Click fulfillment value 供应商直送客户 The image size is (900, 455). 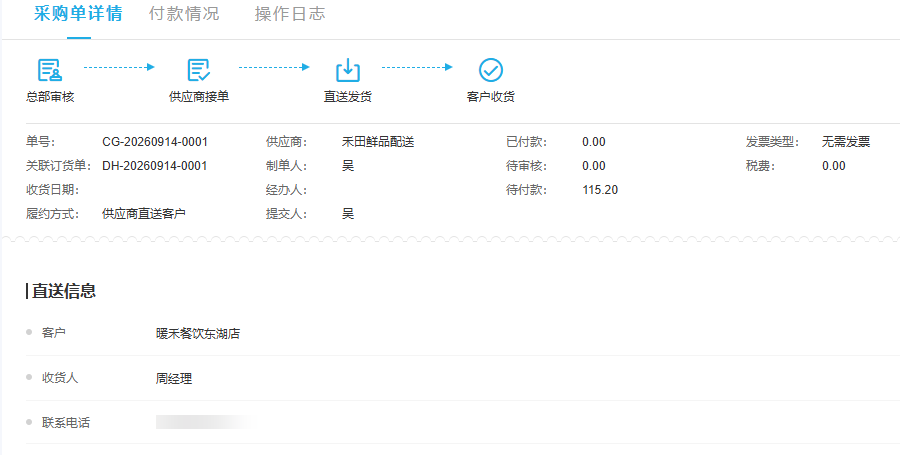pos(143,214)
